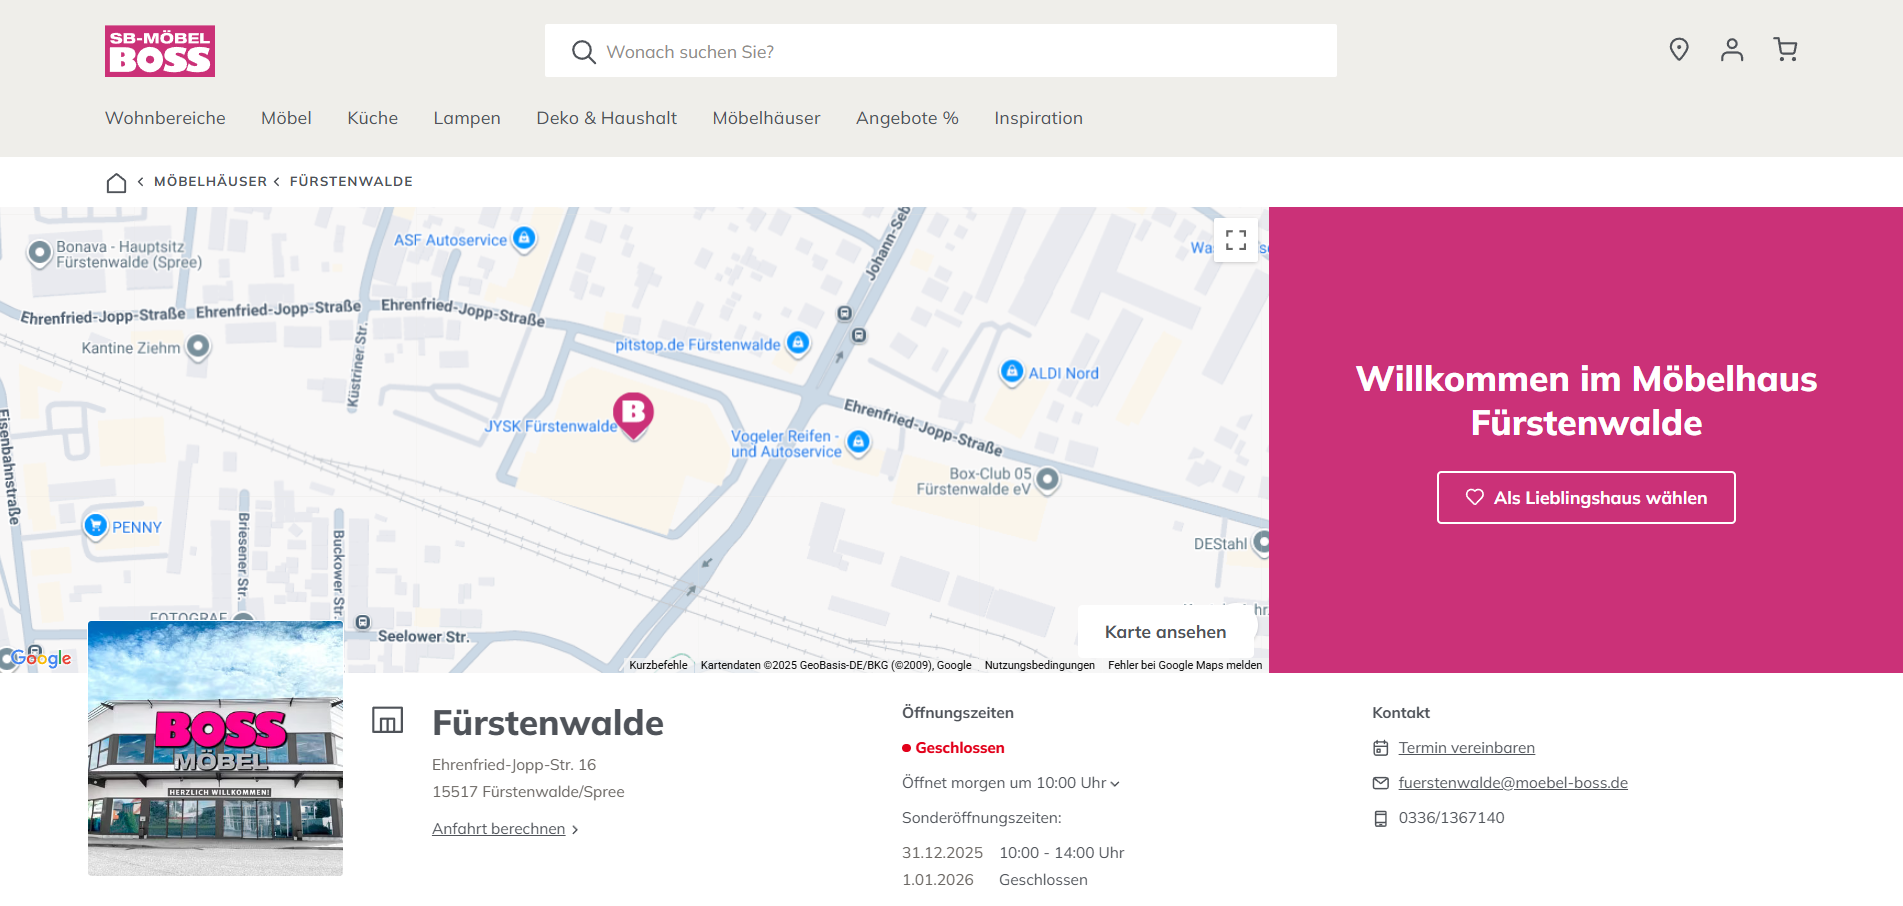
Task: Open the user account icon
Action: tap(1732, 49)
